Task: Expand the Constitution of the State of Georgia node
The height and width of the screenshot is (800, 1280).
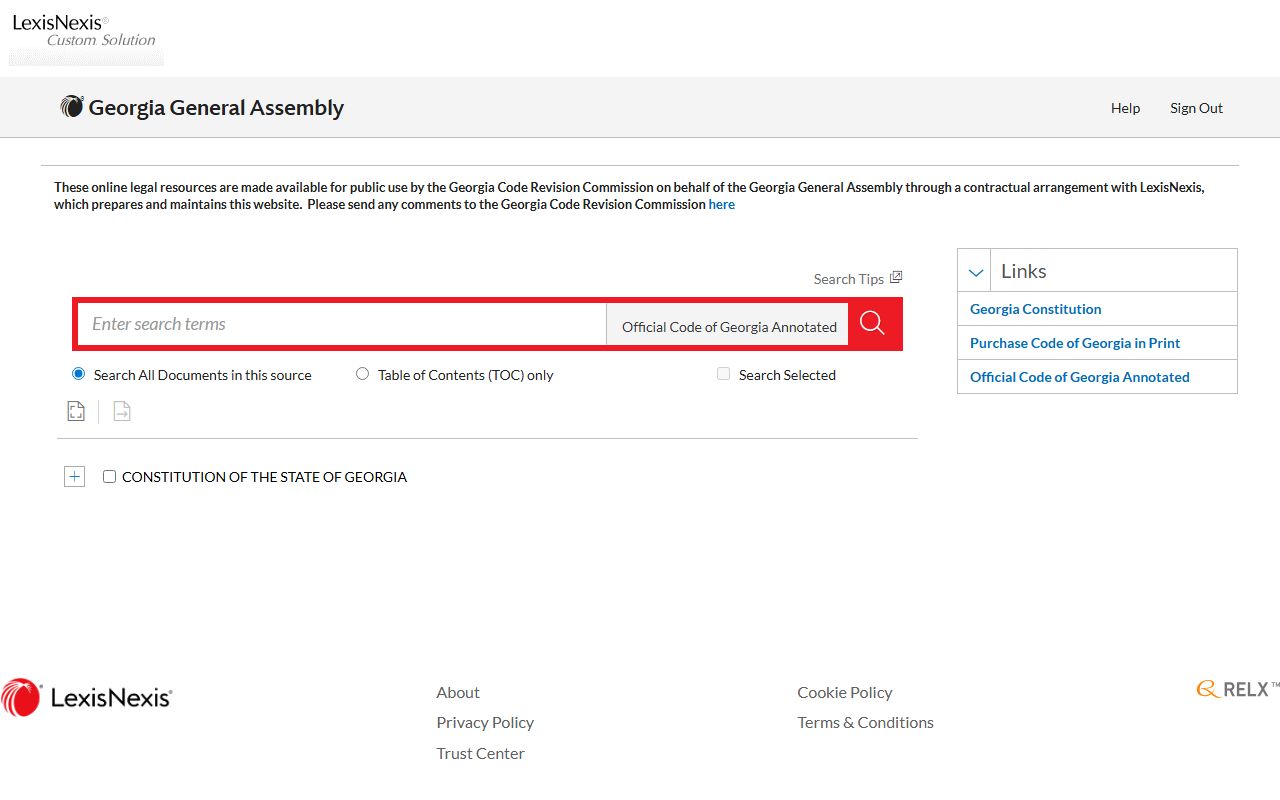Action: click(x=74, y=477)
